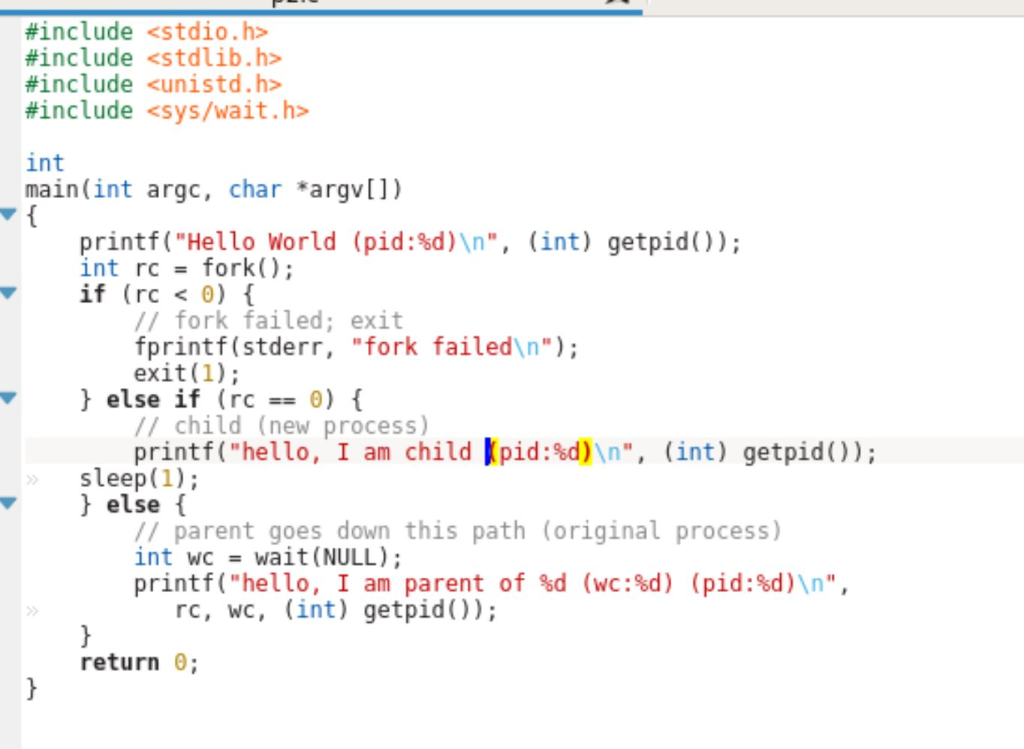Close the p2.c file via its X
The image size is (1024, 749).
click(616, 3)
